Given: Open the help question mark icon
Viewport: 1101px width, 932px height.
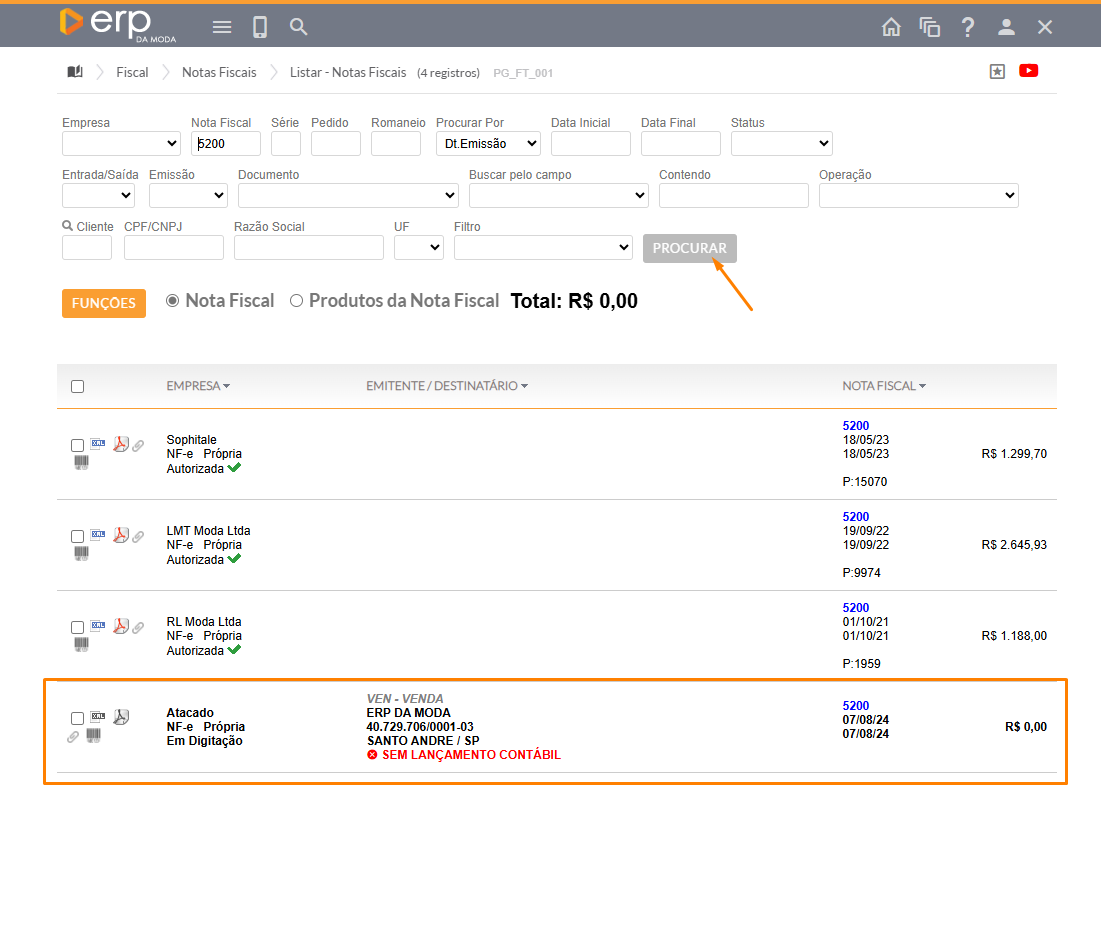Looking at the screenshot, I should (x=967, y=27).
